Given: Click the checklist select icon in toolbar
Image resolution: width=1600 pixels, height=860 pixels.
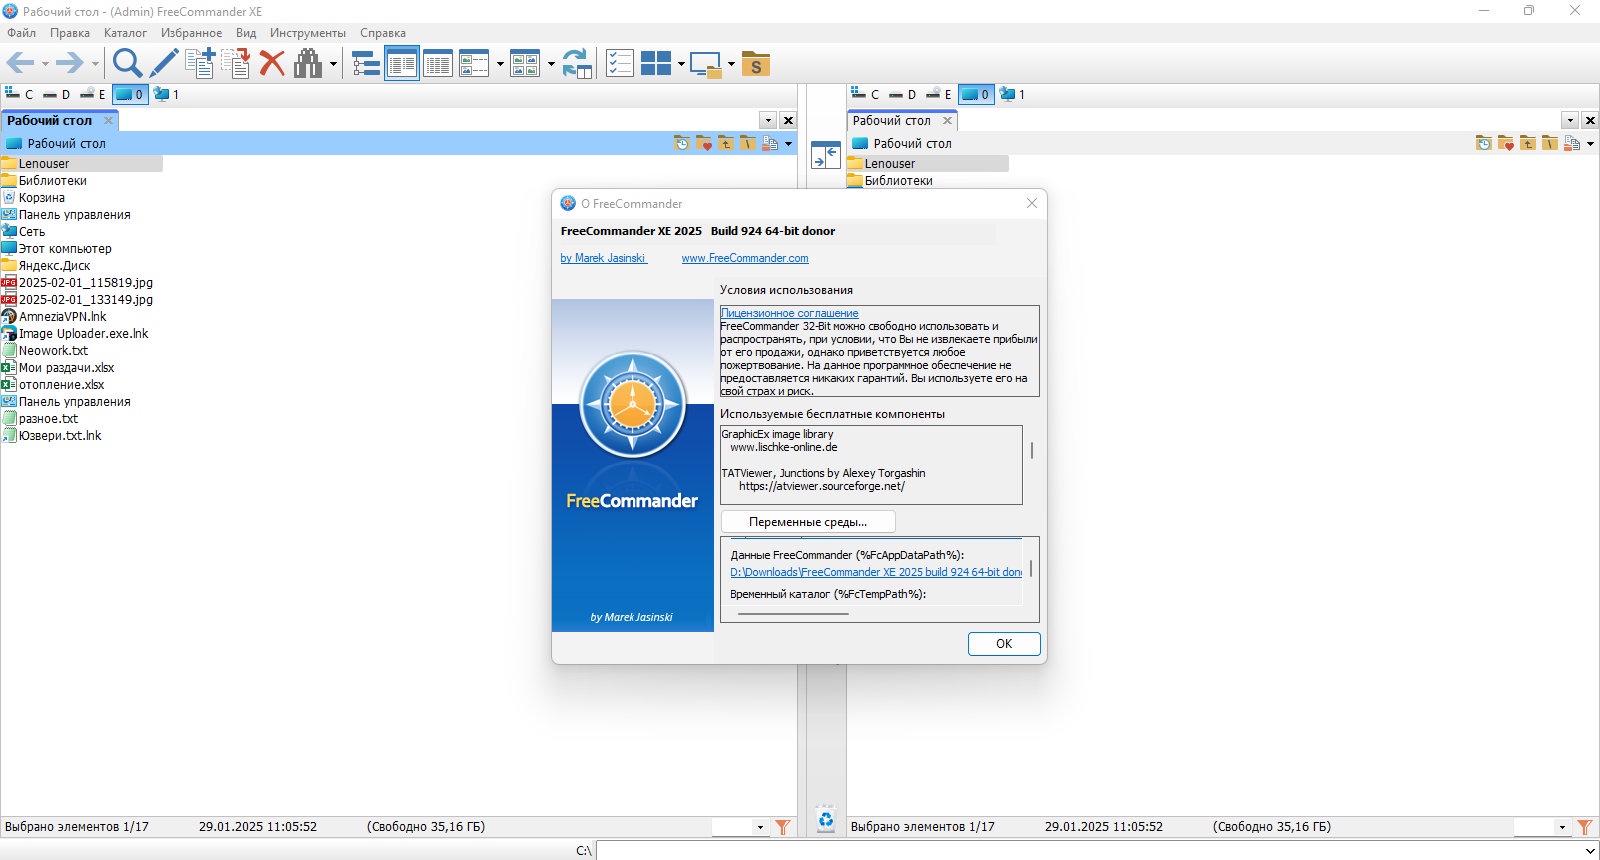Looking at the screenshot, I should [x=620, y=64].
